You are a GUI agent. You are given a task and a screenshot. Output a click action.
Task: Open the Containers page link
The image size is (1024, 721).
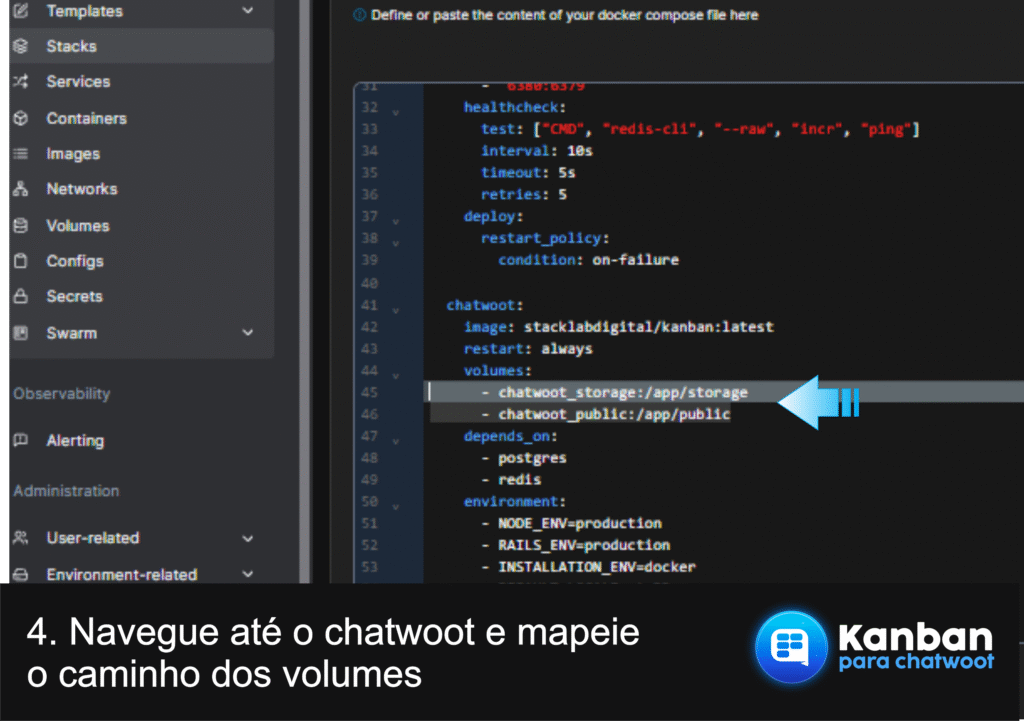86,118
